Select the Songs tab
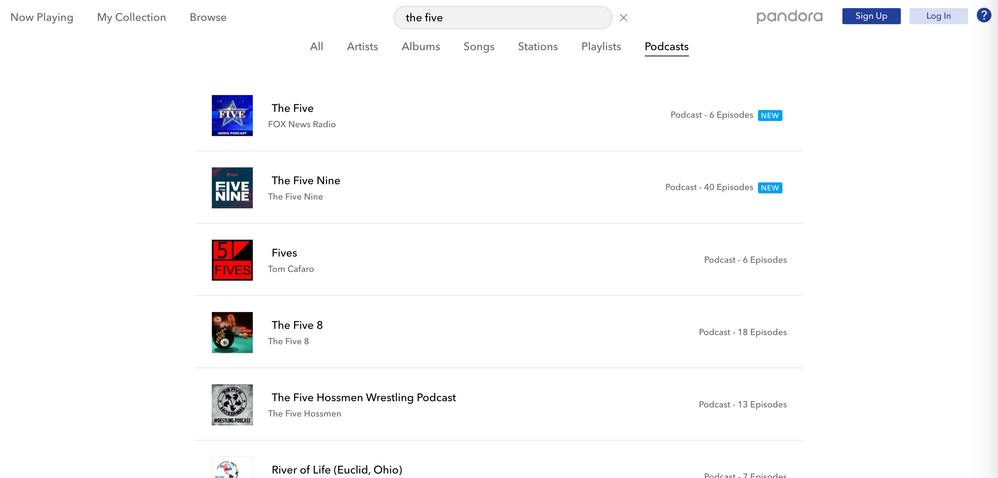 click(479, 47)
